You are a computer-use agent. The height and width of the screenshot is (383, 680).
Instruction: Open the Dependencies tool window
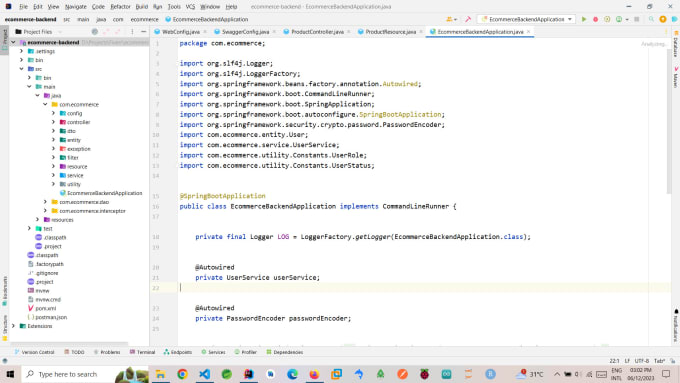[x=284, y=352]
